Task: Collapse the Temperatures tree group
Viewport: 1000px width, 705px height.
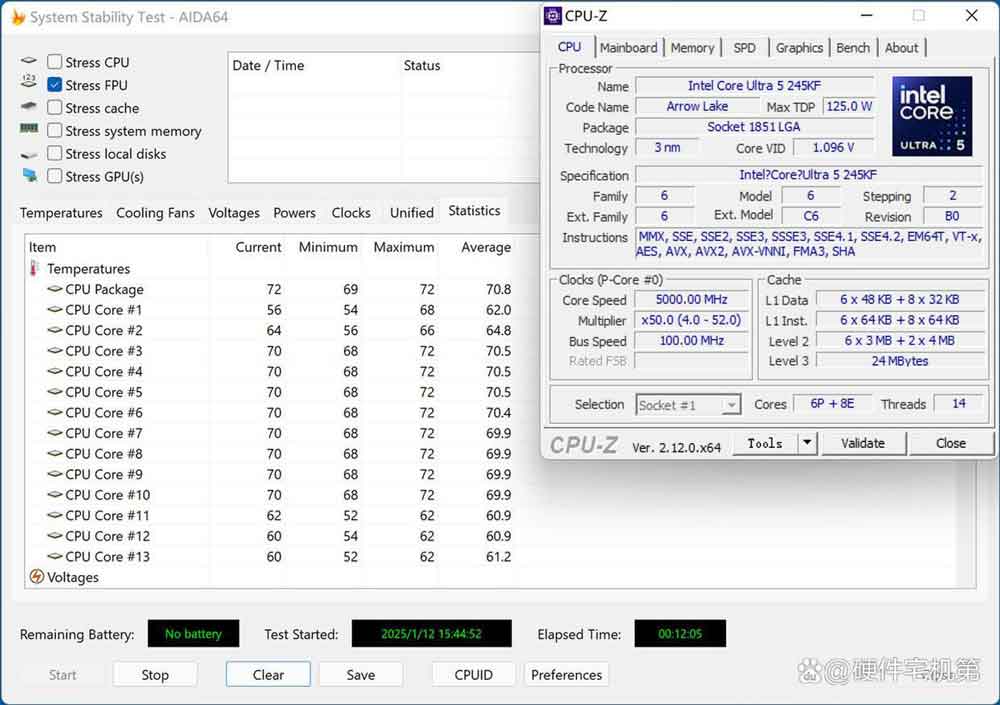Action: 88,269
